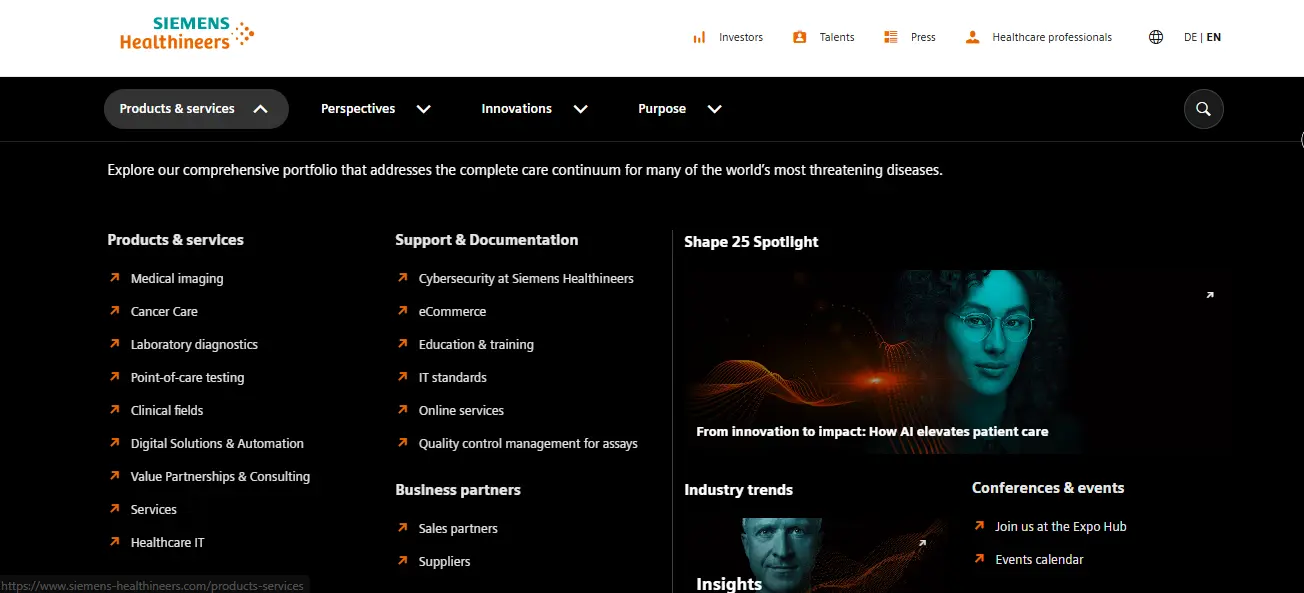1304x593 pixels.
Task: Open the Laboratory diagnostics menu entry
Action: (x=194, y=344)
